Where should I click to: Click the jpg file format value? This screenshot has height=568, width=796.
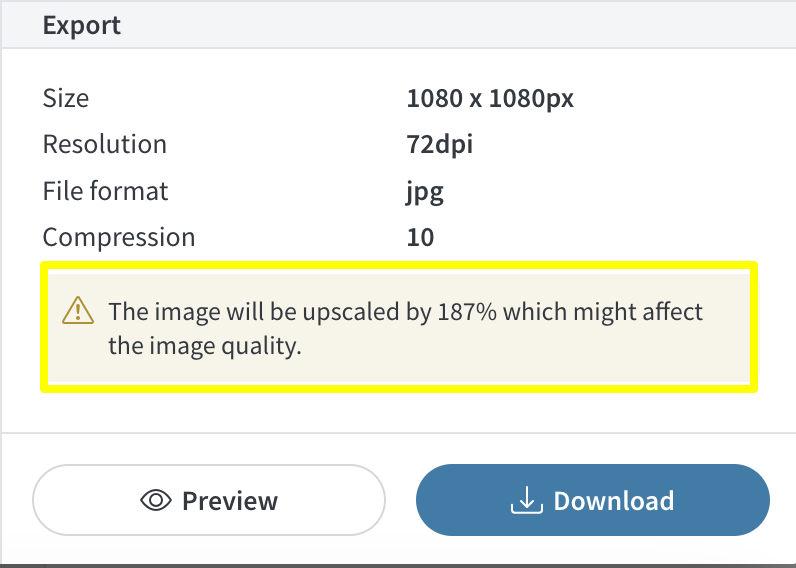click(x=425, y=192)
